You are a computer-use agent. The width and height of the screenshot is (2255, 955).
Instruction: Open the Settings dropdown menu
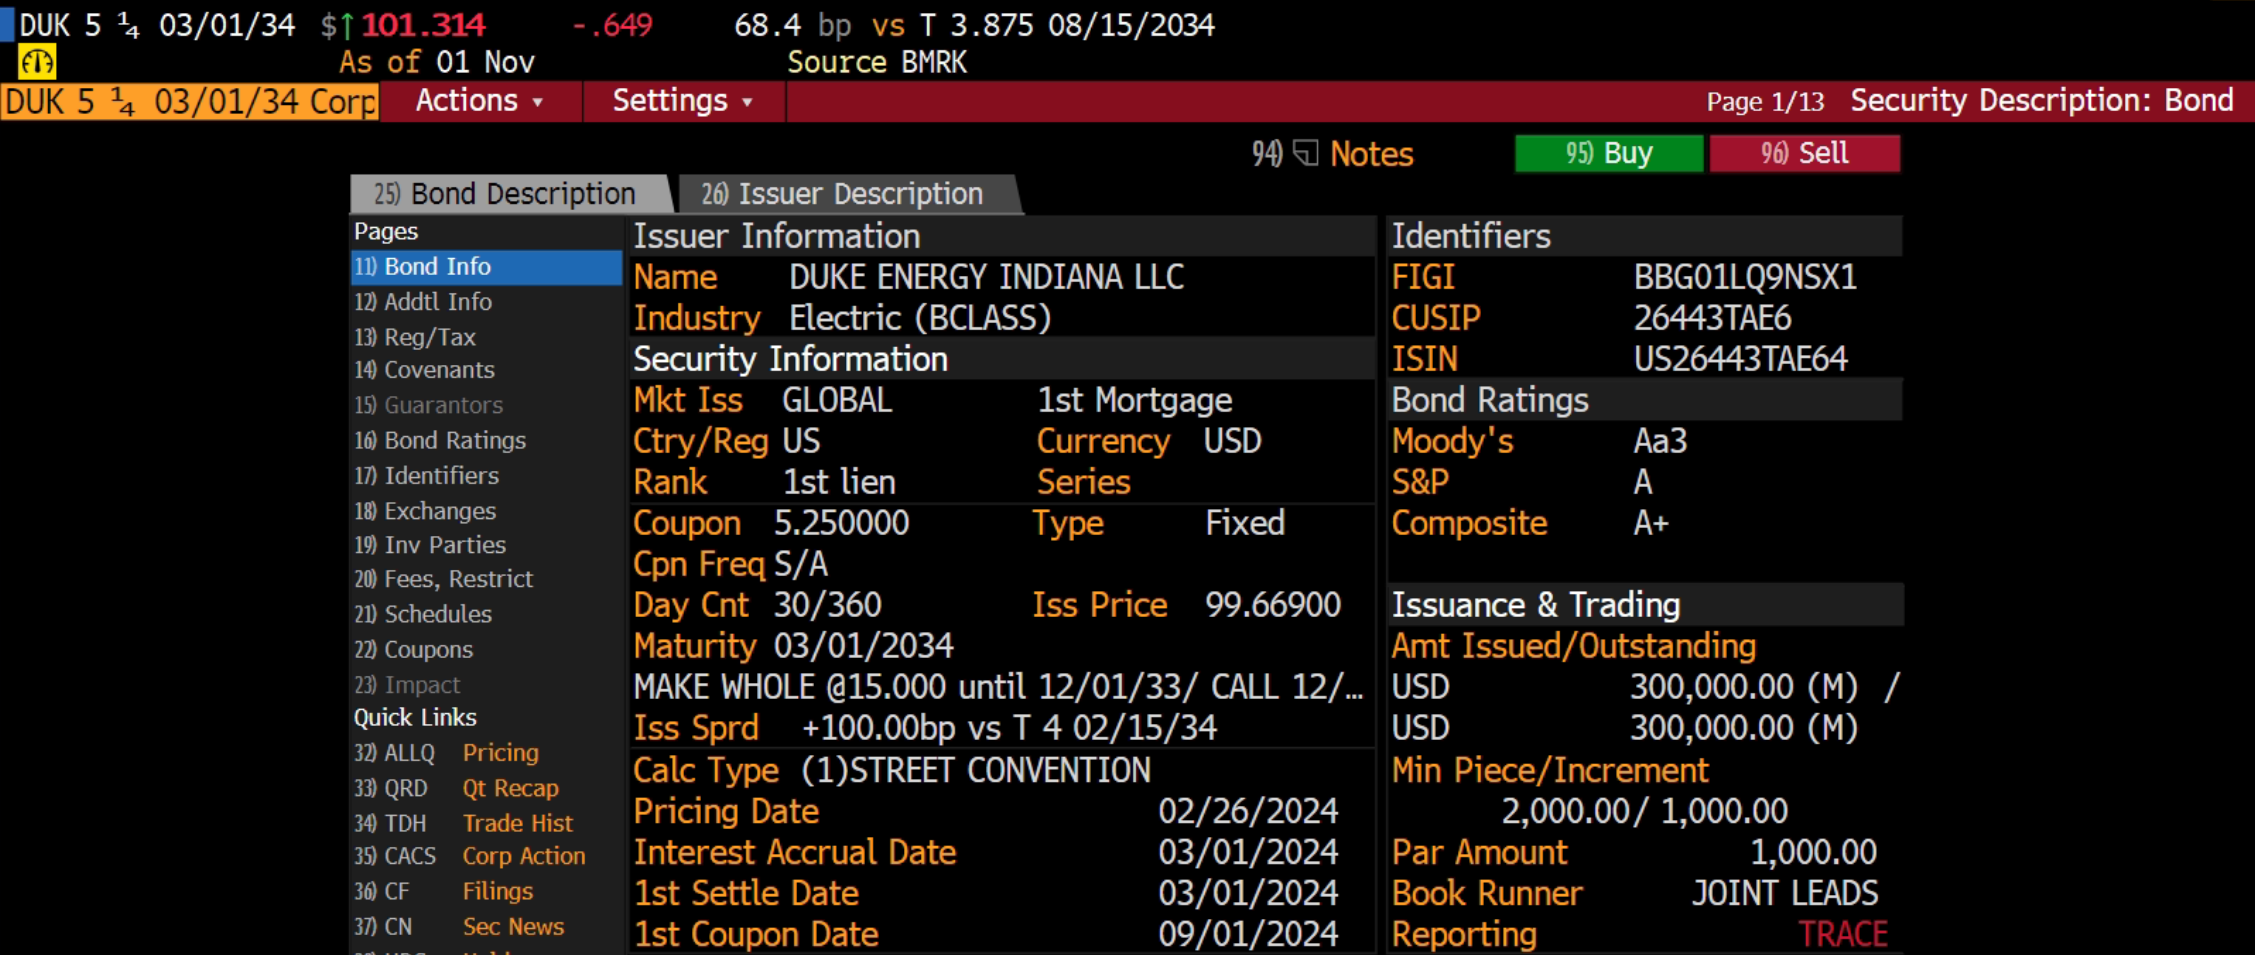tap(683, 101)
